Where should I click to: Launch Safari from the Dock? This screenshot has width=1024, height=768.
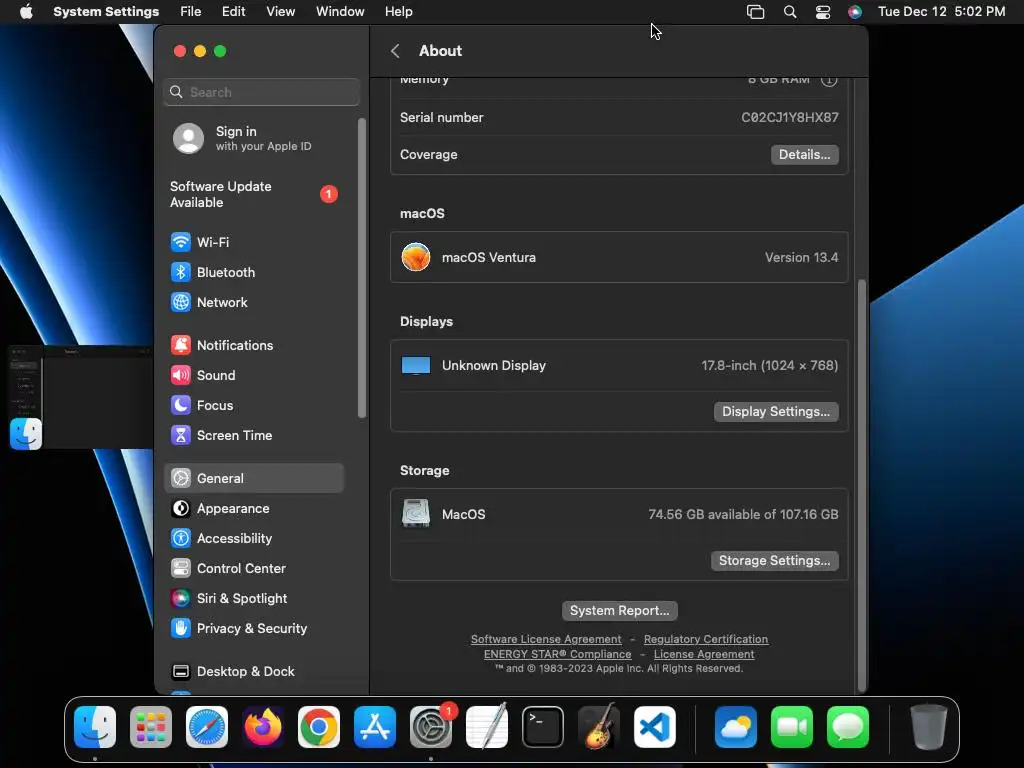coord(207,727)
